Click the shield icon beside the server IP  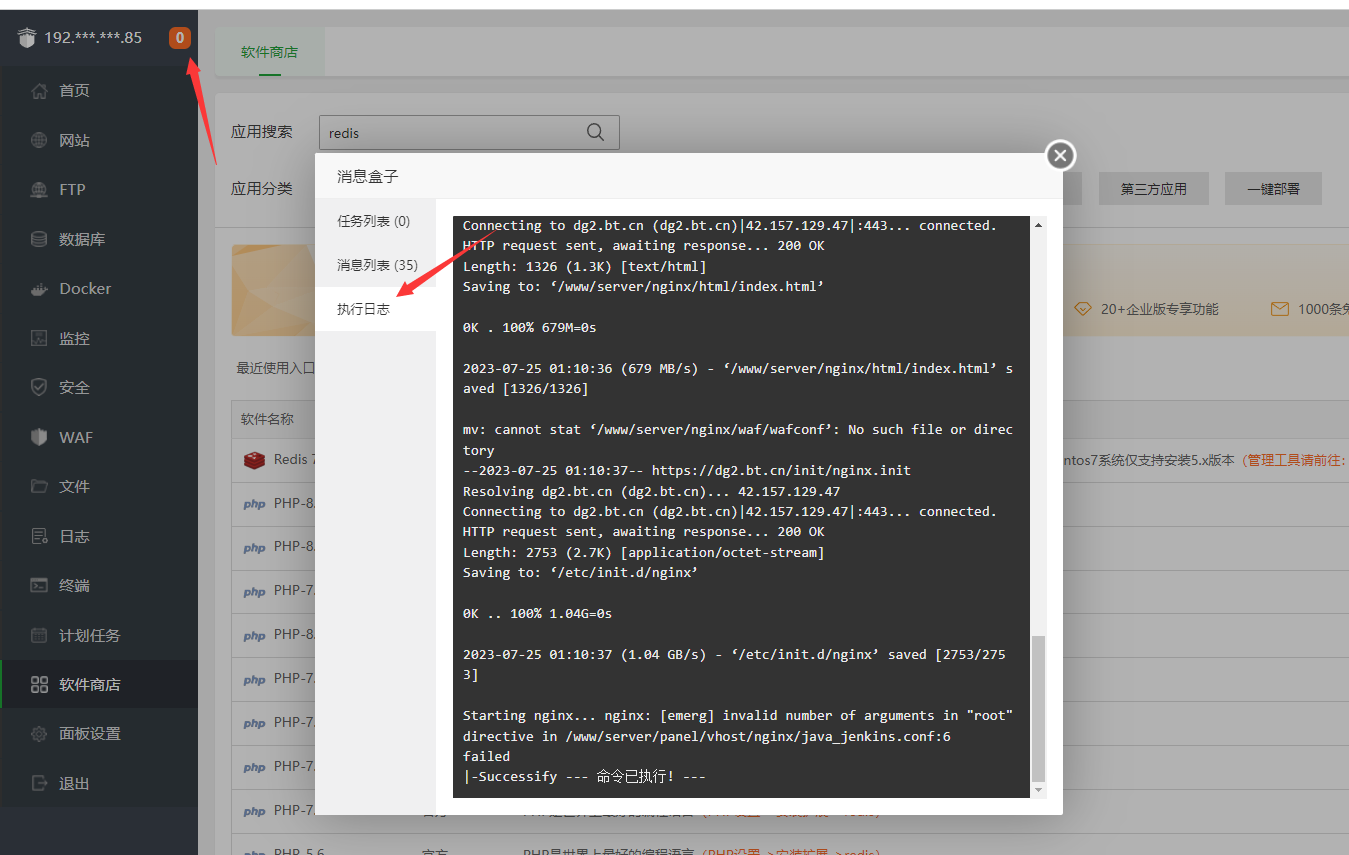click(27, 38)
